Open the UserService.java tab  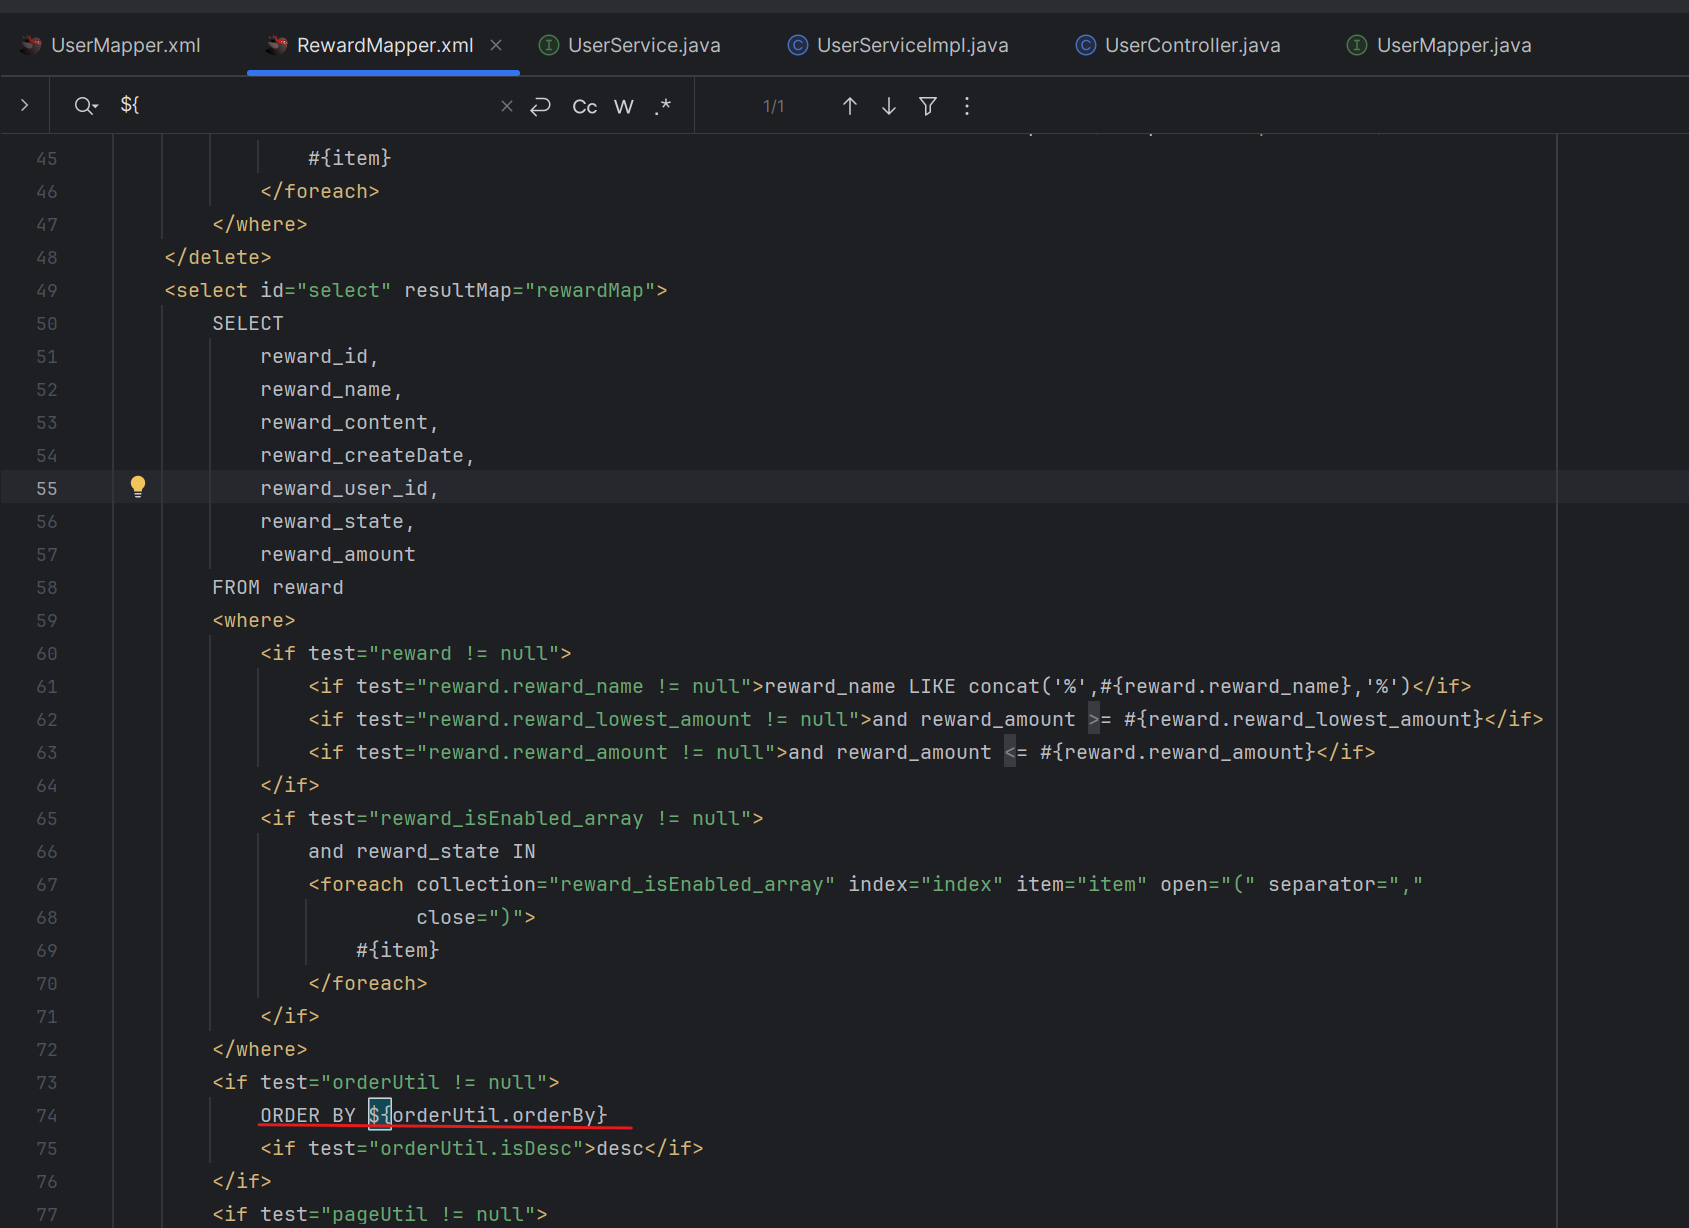[643, 45]
